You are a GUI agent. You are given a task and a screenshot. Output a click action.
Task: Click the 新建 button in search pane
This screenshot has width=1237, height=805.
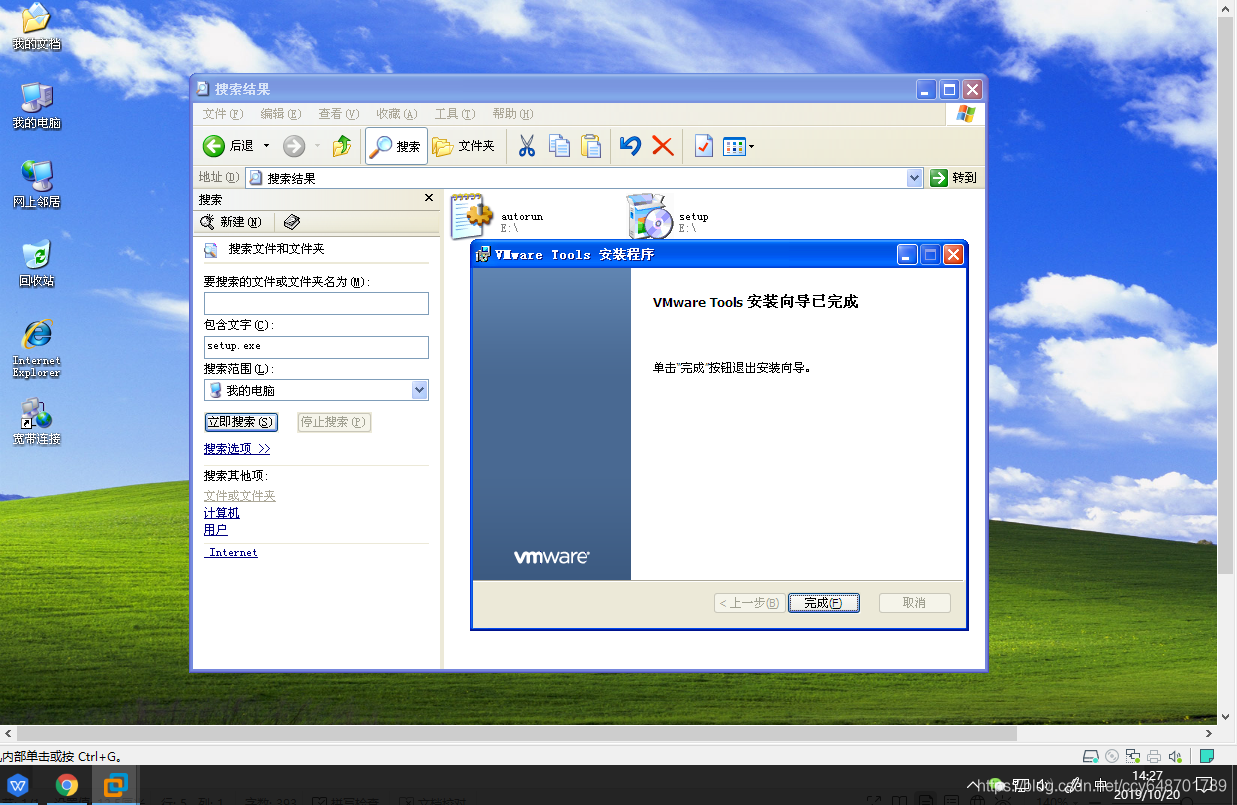231,222
